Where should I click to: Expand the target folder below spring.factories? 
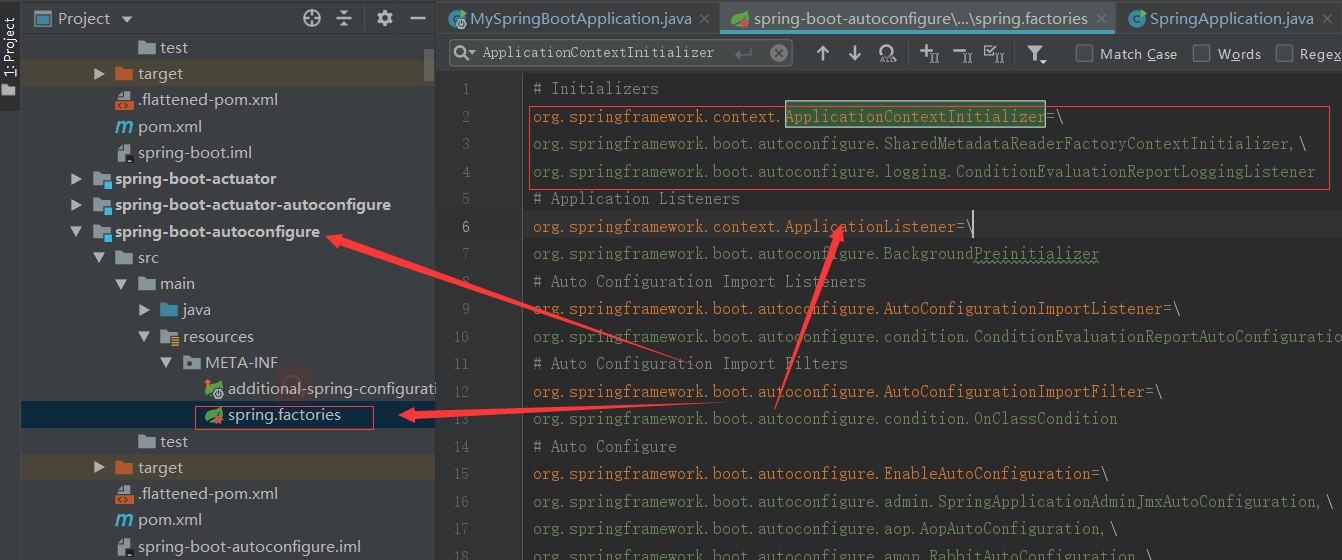(x=99, y=467)
